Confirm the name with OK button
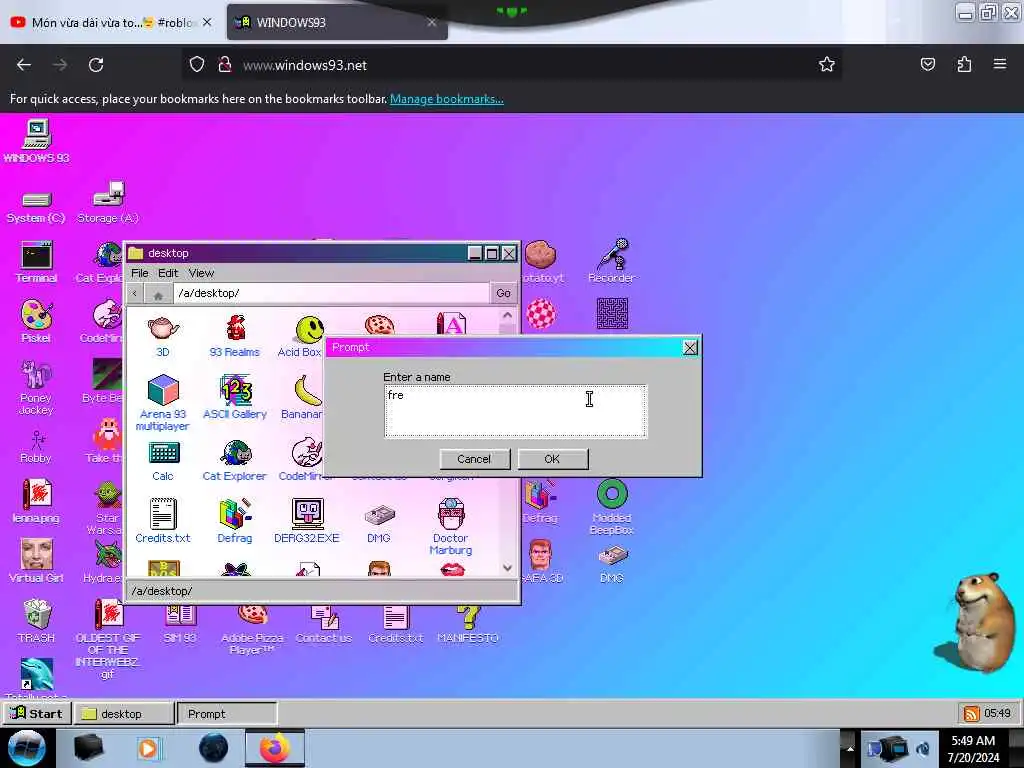Screen dimensions: 1024x768 [x=552, y=459]
